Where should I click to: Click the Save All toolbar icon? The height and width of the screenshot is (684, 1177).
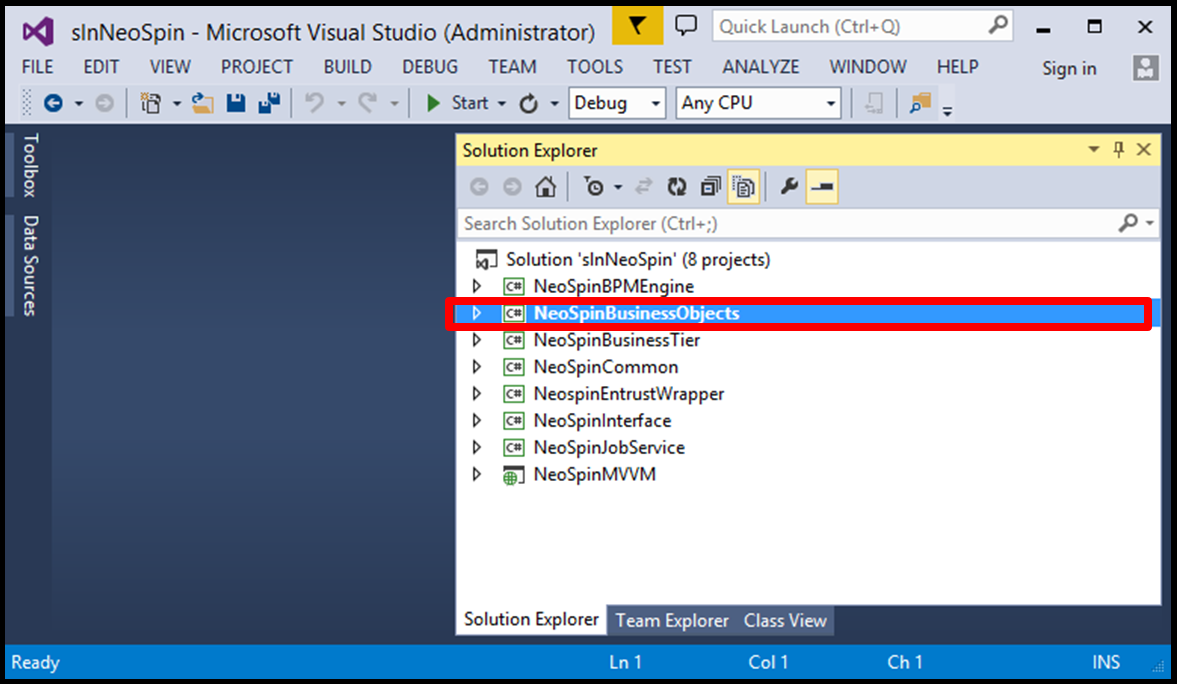point(268,103)
